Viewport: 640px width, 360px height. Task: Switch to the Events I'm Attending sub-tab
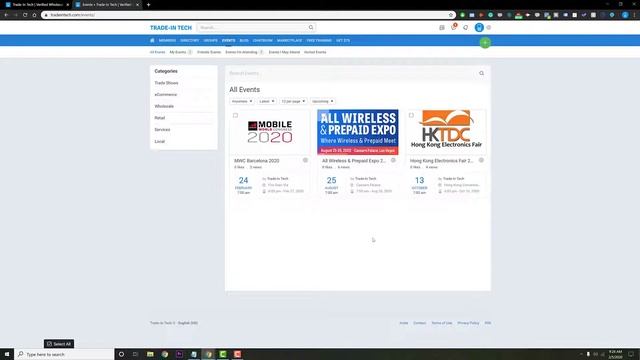pyautogui.click(x=241, y=52)
